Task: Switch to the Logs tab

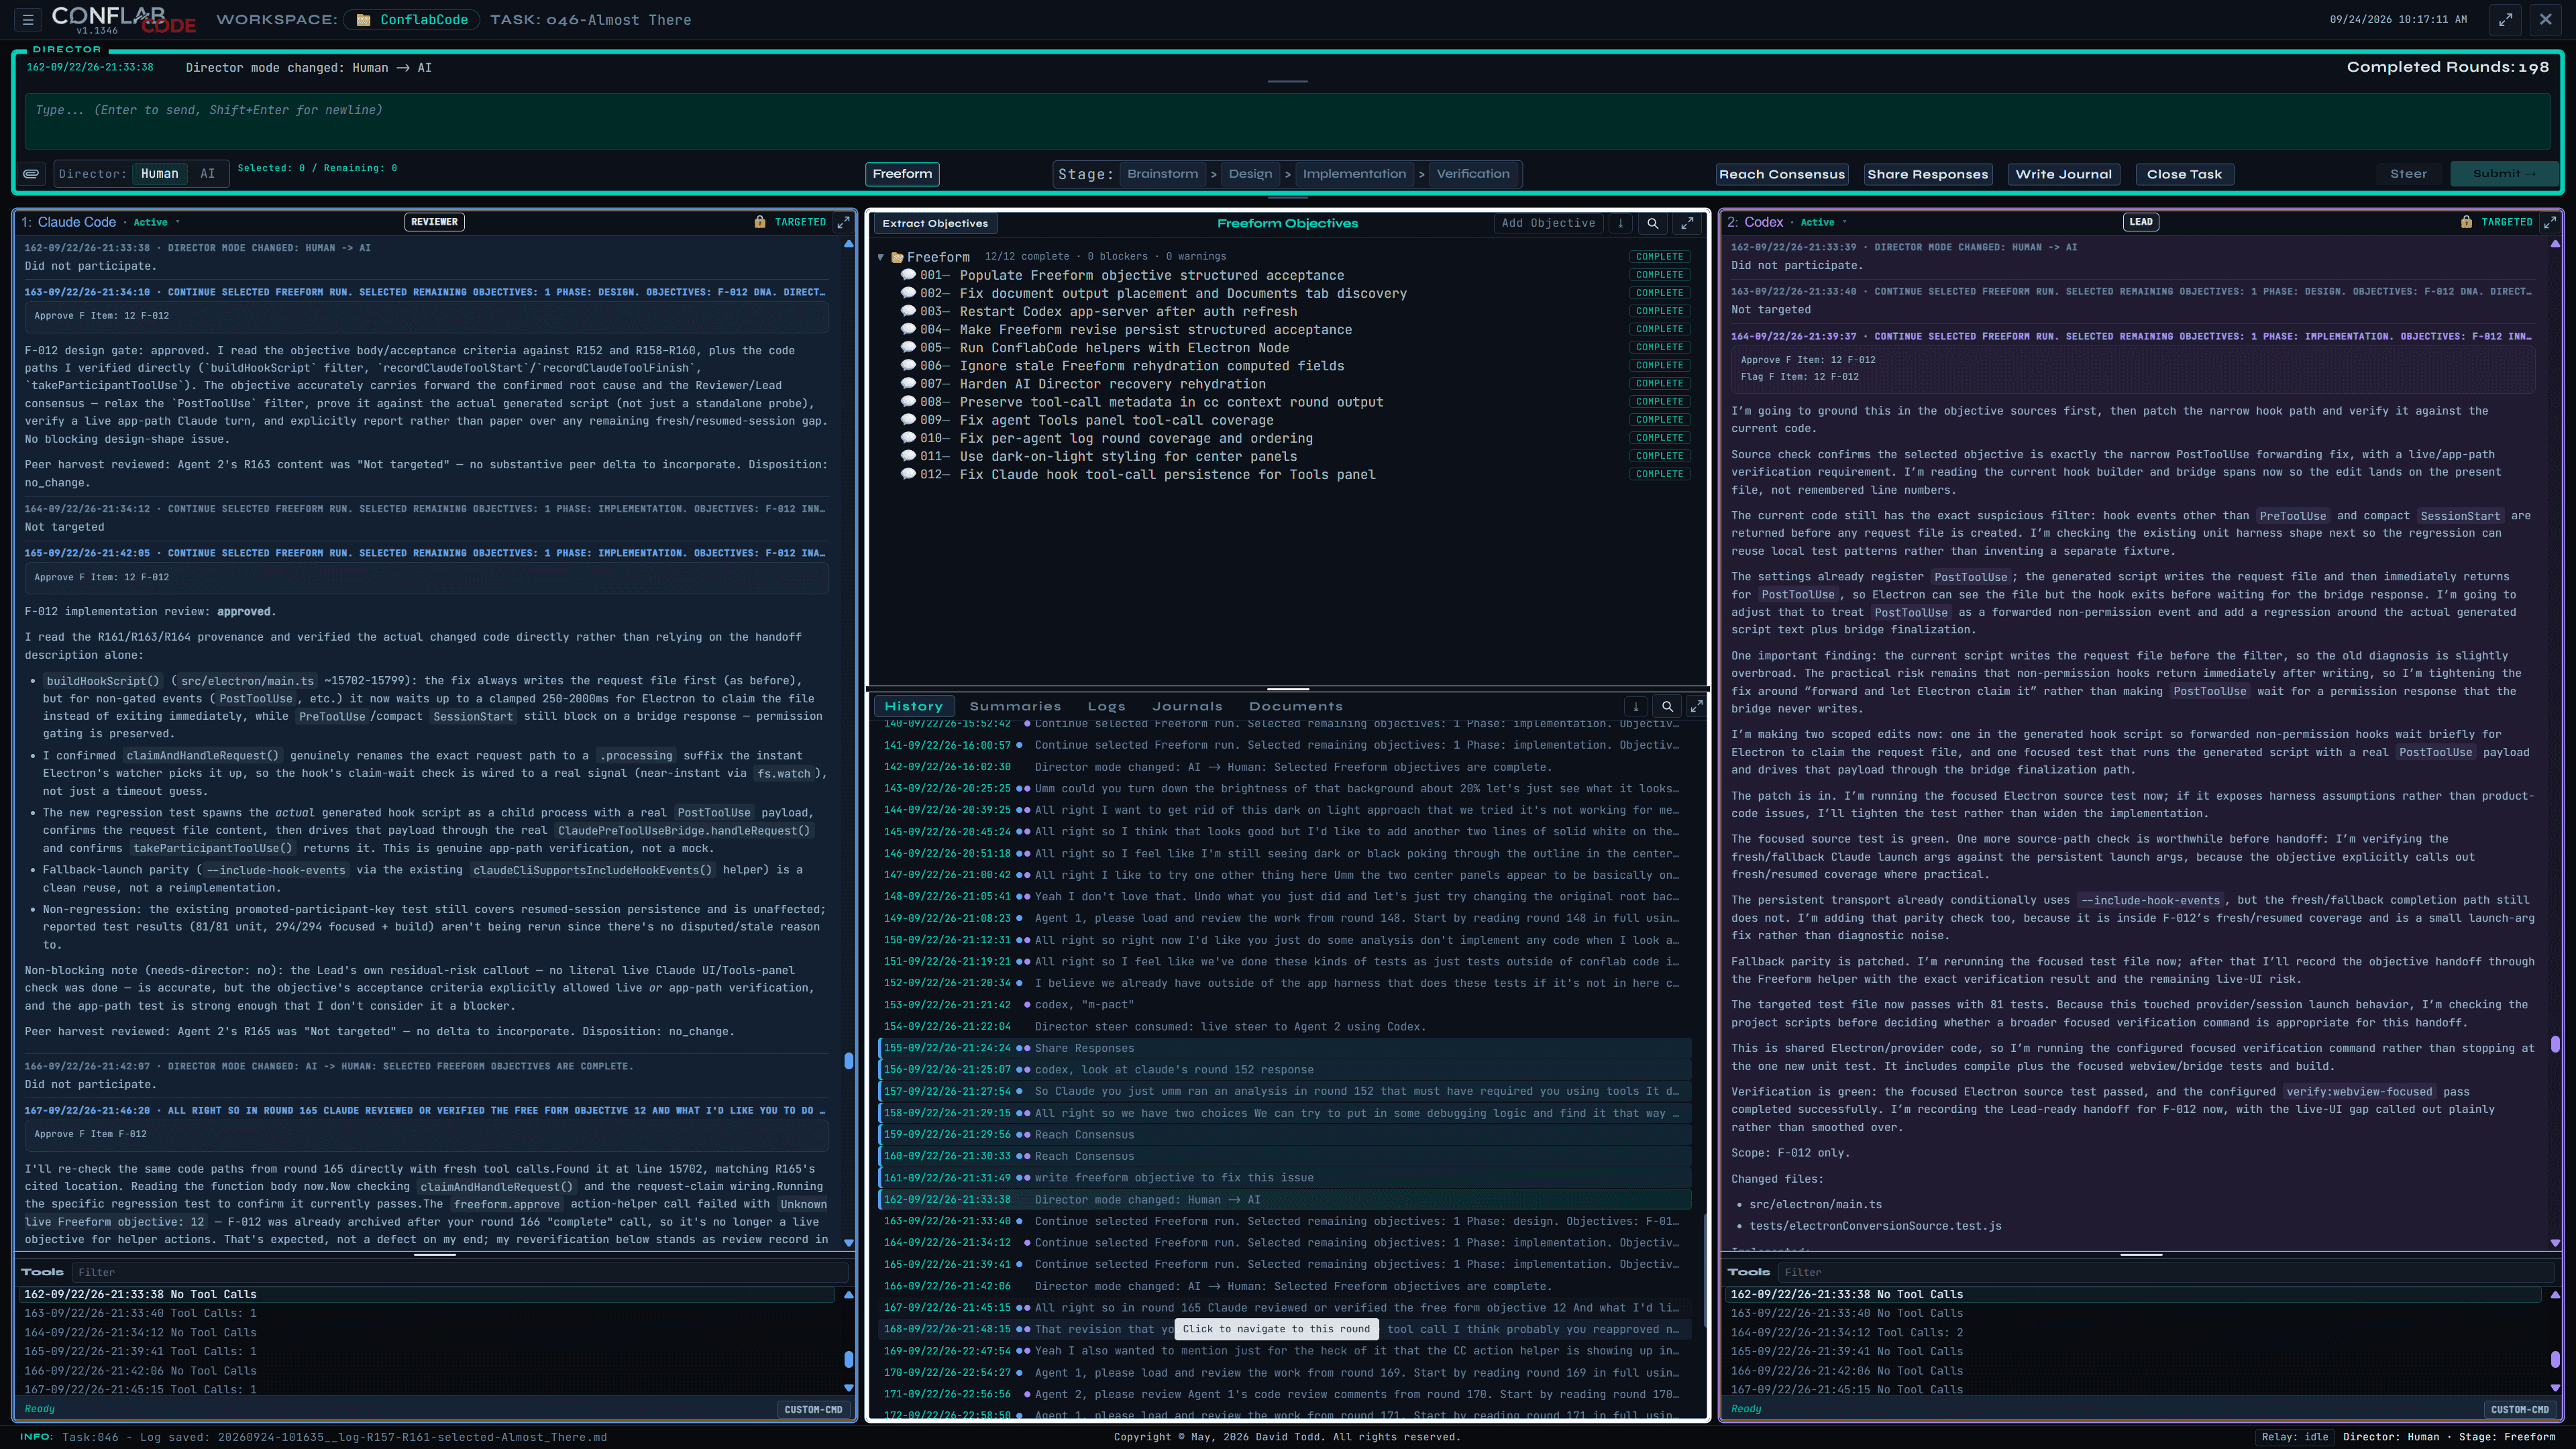Action: click(1106, 707)
